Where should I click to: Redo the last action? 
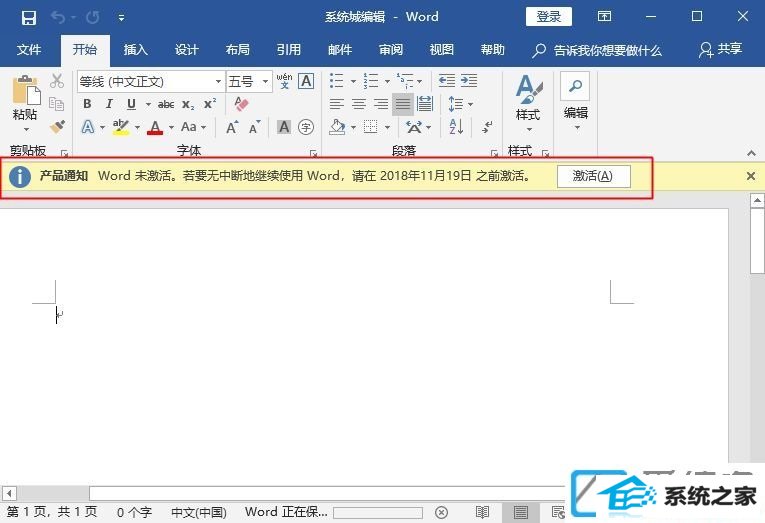(x=93, y=18)
